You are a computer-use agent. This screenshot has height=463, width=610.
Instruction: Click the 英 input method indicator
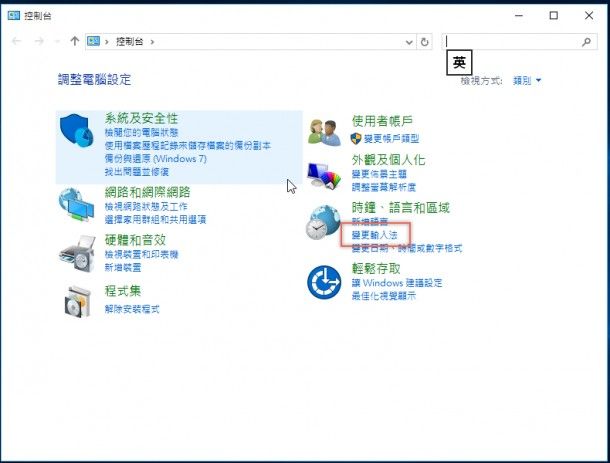(x=459, y=62)
